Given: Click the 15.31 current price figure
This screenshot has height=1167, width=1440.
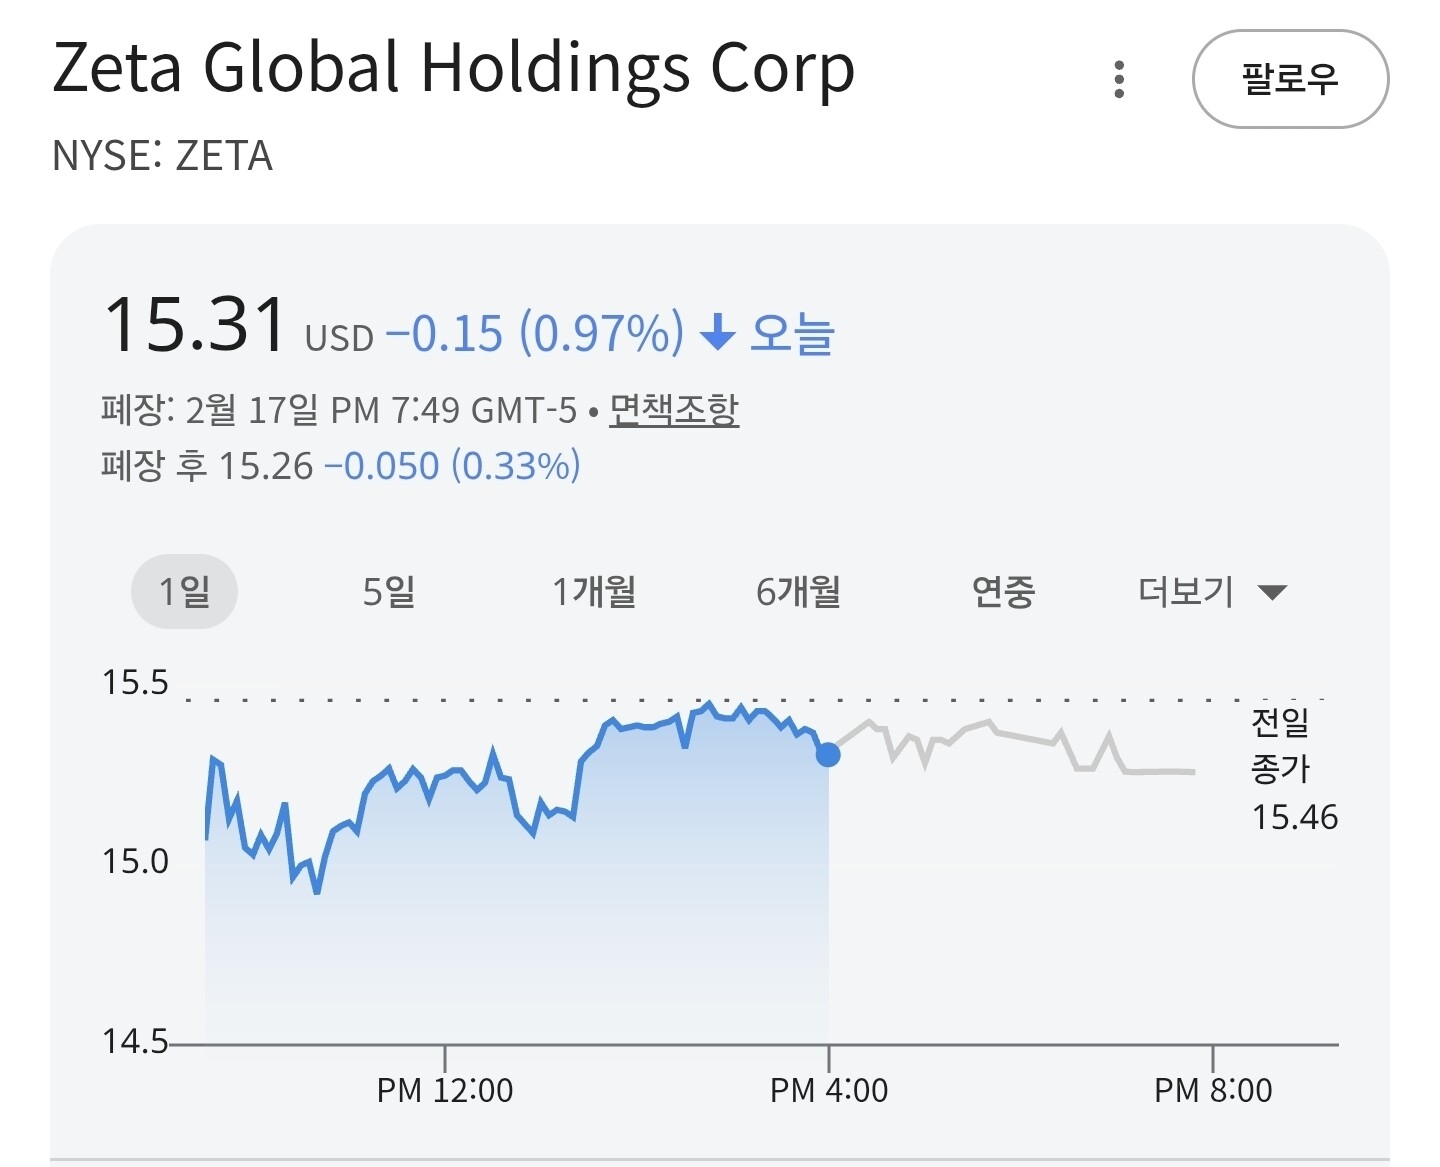Looking at the screenshot, I should pyautogui.click(x=196, y=326).
